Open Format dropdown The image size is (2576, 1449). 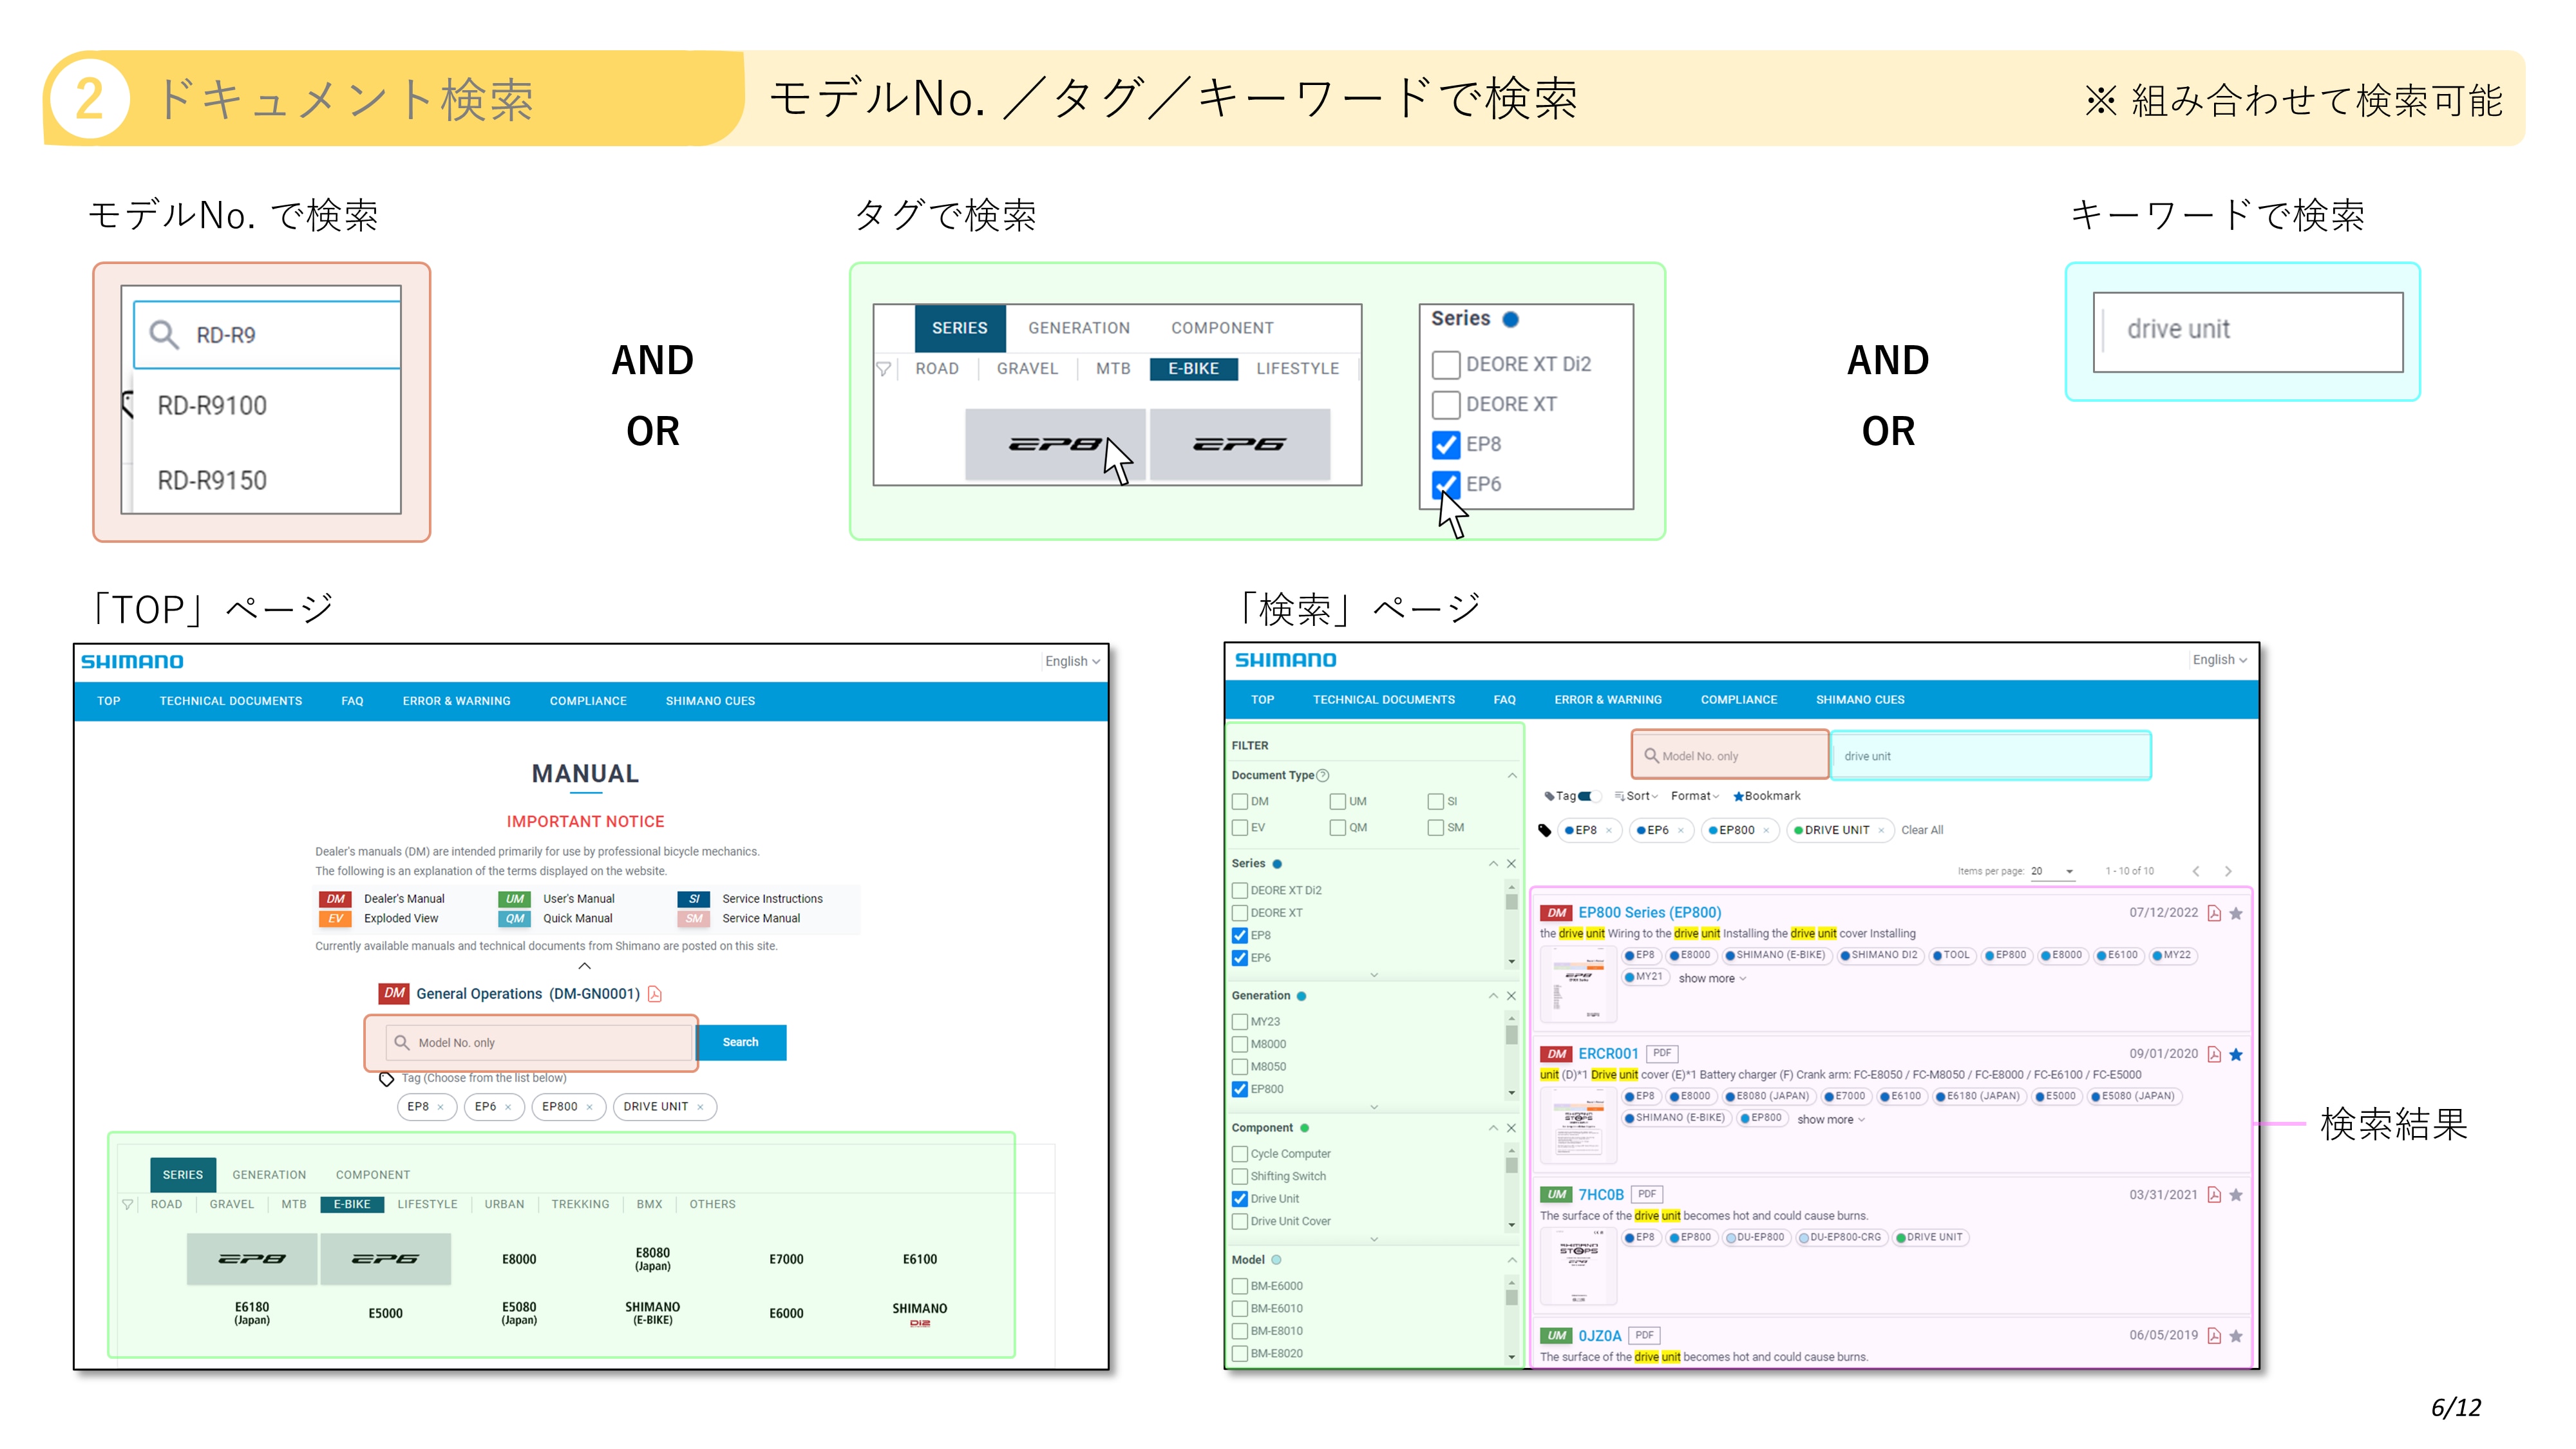[x=1695, y=796]
